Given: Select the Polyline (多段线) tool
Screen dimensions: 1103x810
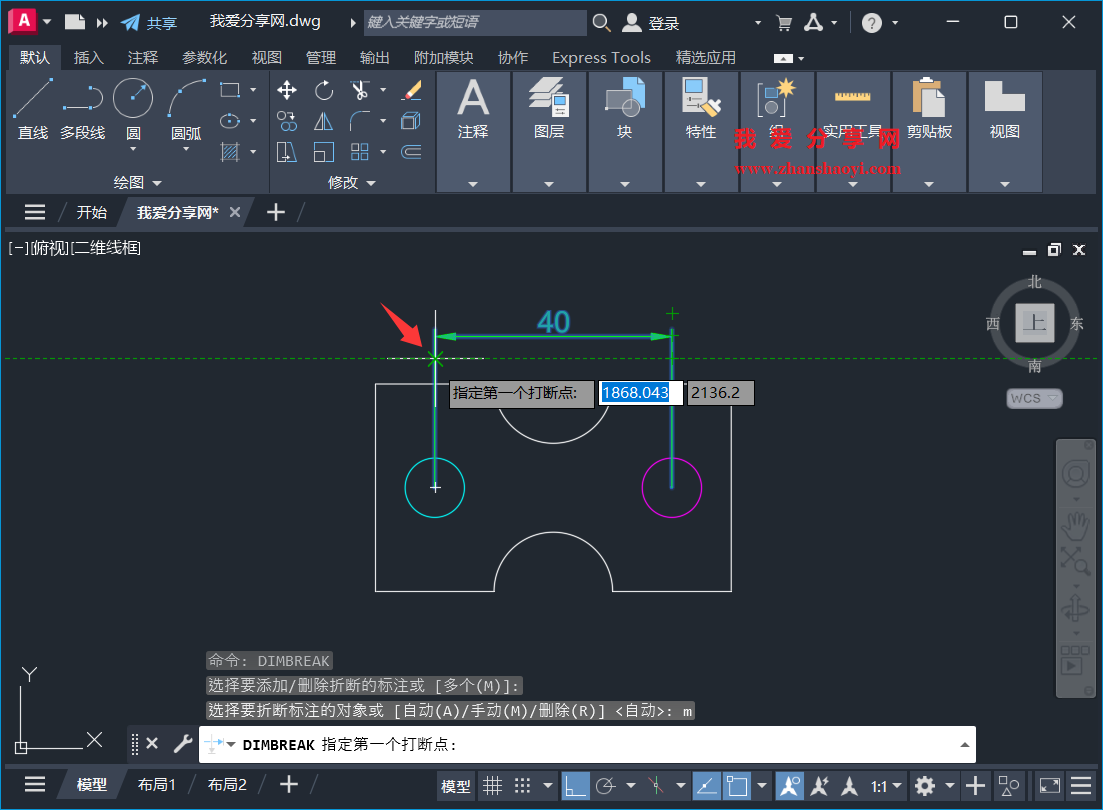Looking at the screenshot, I should [82, 108].
